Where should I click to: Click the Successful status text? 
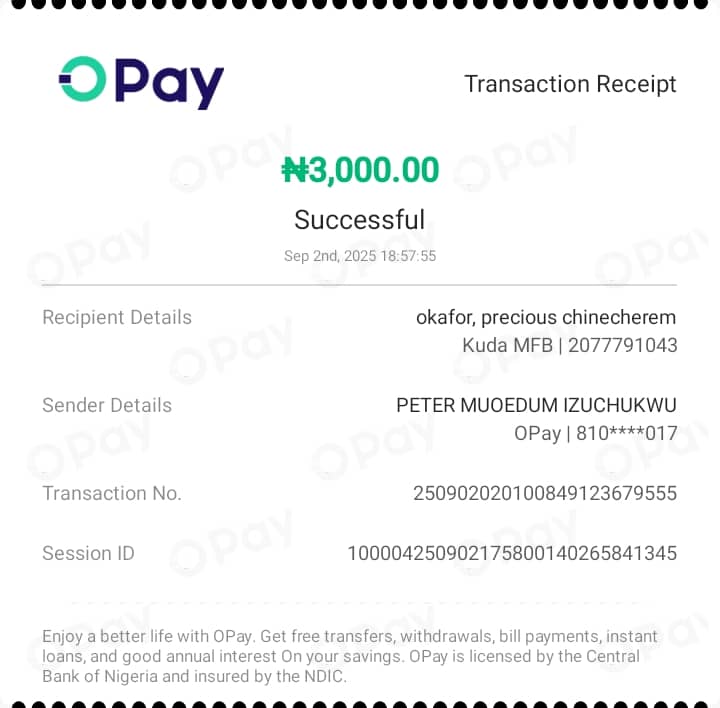[360, 219]
